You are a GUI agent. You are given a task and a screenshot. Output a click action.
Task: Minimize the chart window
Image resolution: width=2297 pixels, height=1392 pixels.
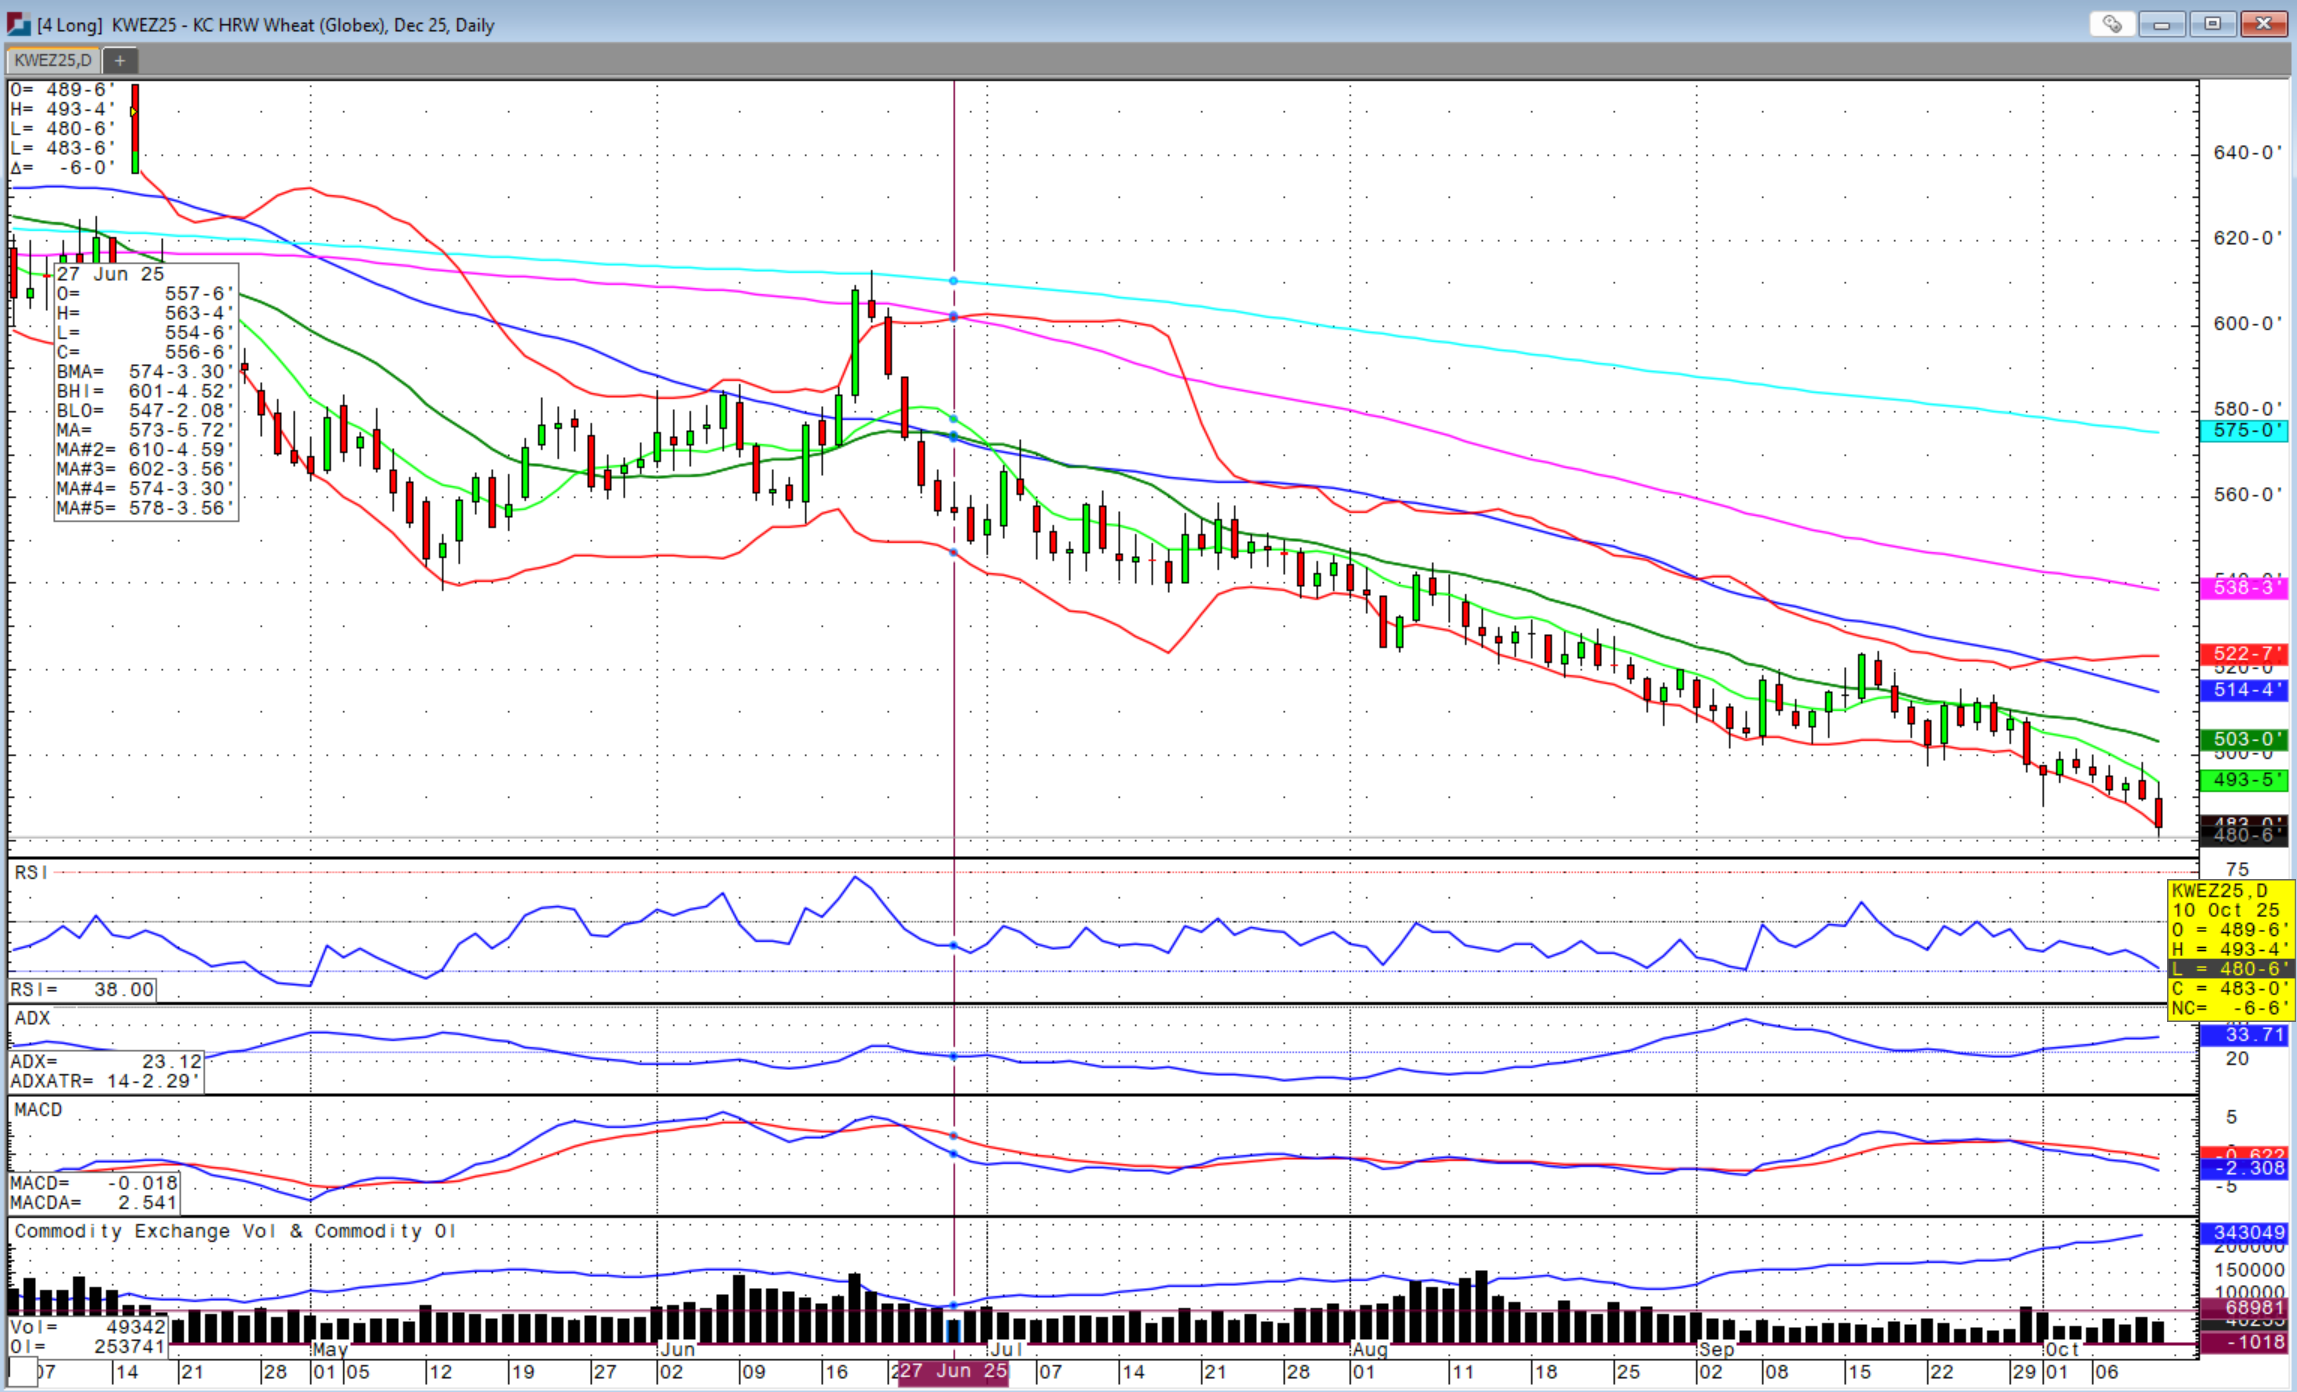click(x=2161, y=24)
